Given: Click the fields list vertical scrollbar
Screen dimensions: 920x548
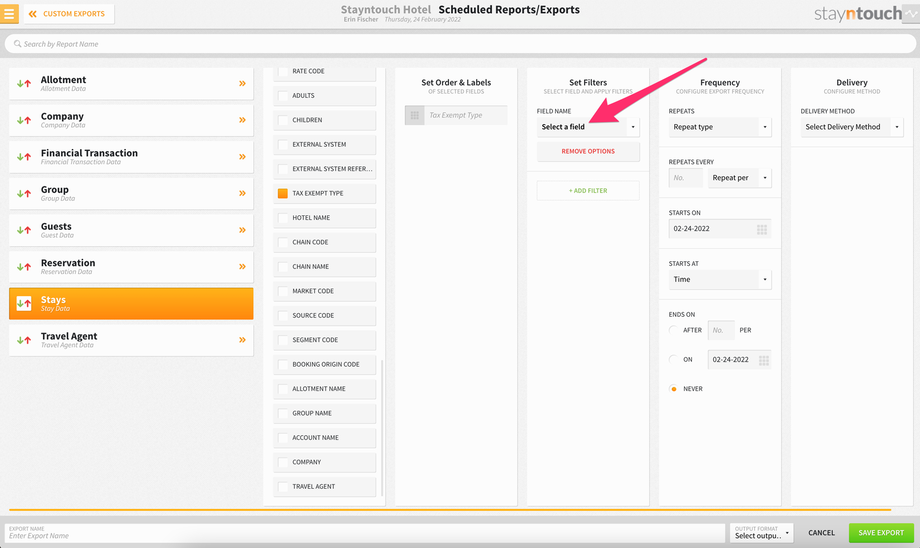Looking at the screenshot, I should 382,428.
